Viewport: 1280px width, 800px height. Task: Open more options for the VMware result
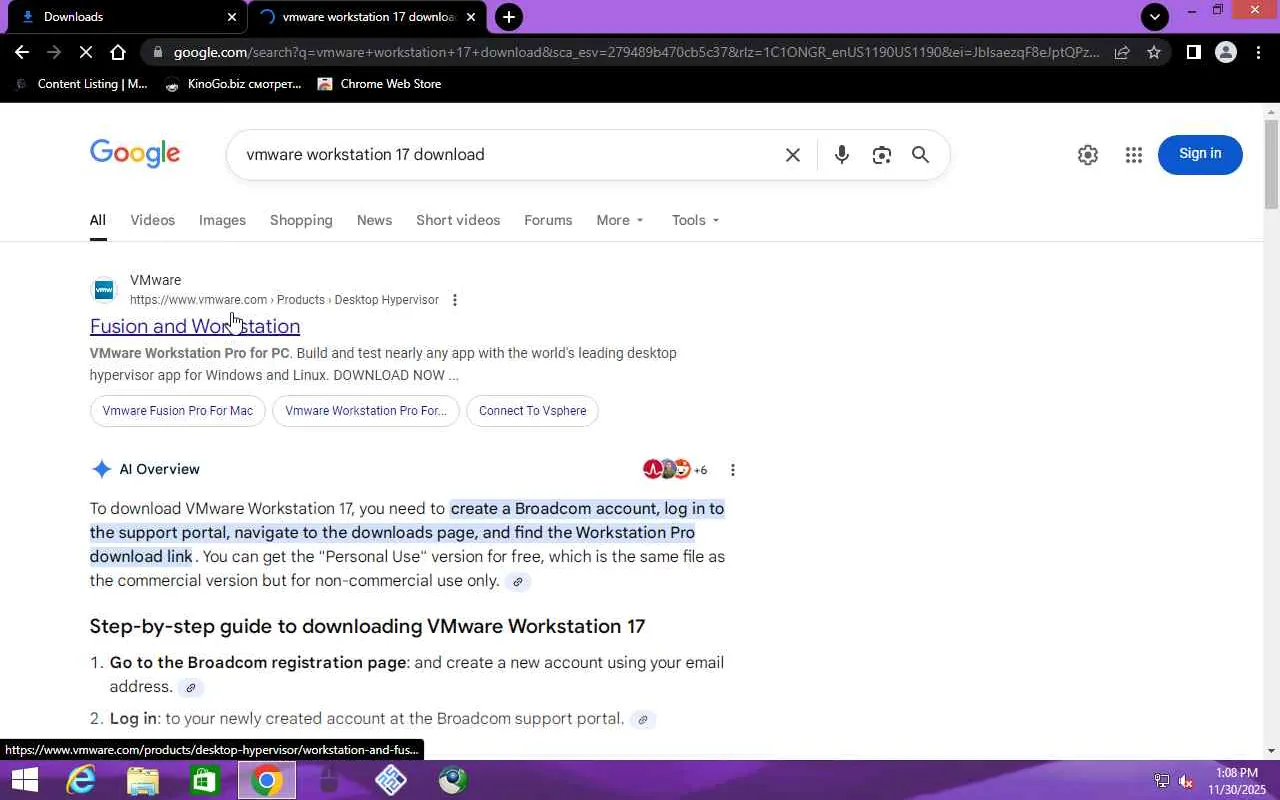click(454, 300)
